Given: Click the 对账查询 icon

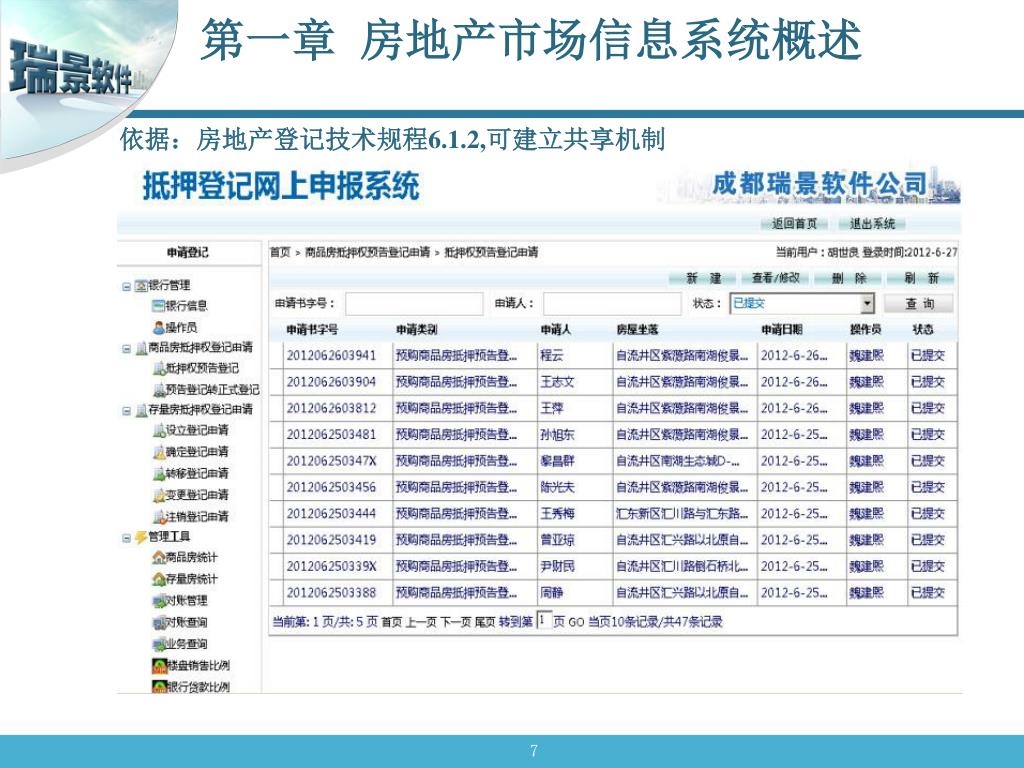Looking at the screenshot, I should [158, 622].
